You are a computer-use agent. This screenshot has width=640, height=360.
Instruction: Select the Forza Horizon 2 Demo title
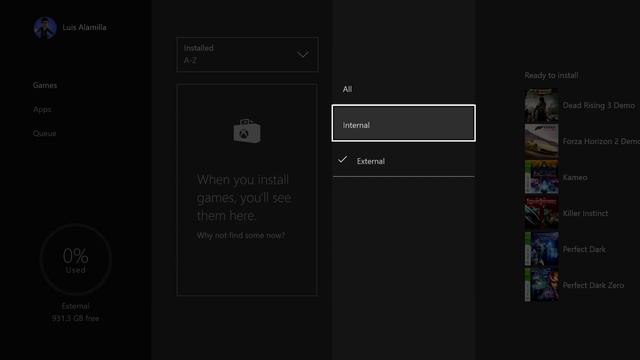pos(601,141)
